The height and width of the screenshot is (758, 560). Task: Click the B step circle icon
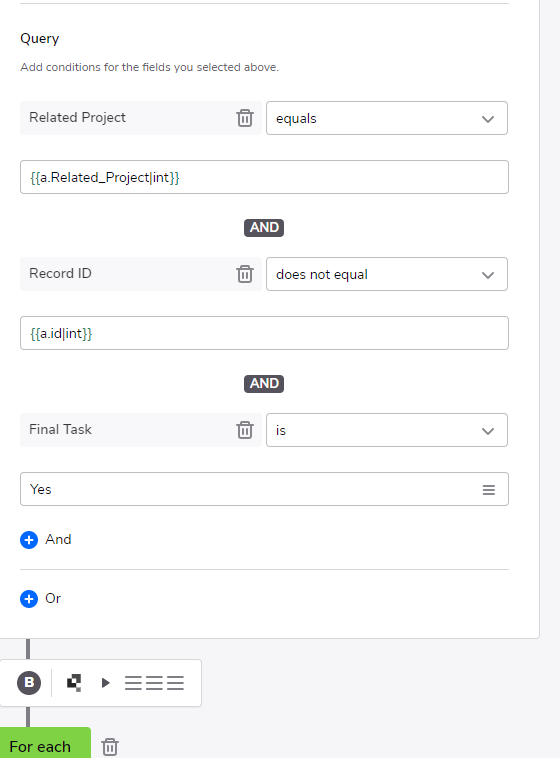29,683
